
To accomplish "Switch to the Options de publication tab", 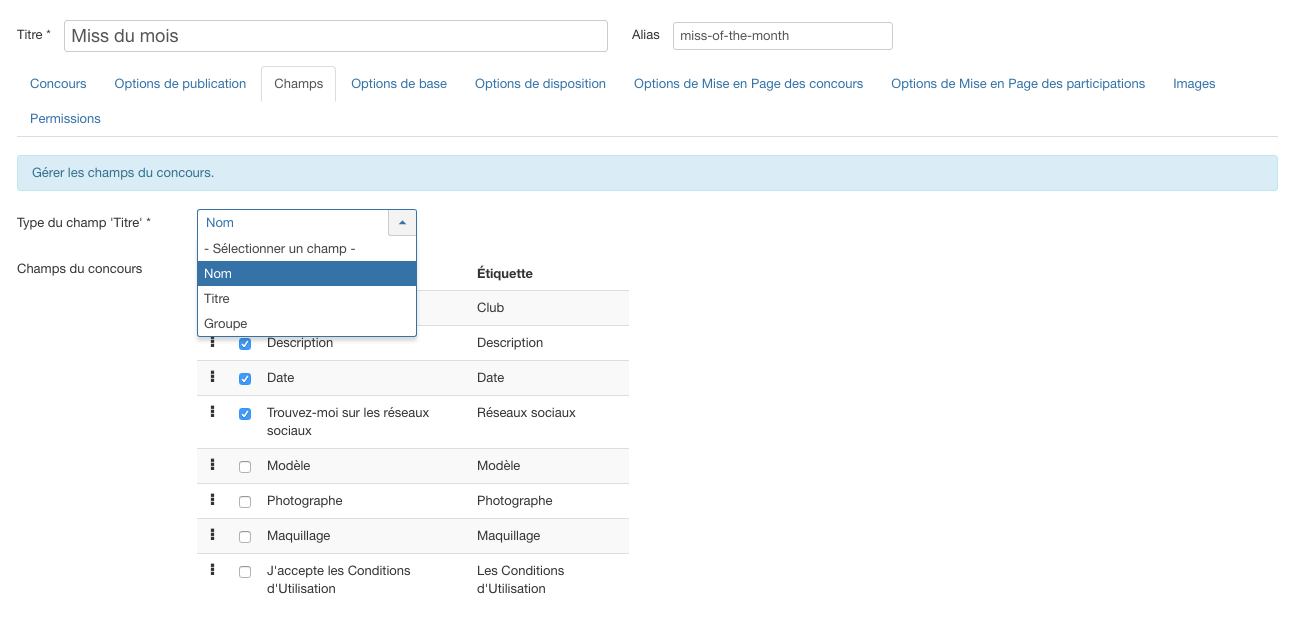I will point(180,84).
